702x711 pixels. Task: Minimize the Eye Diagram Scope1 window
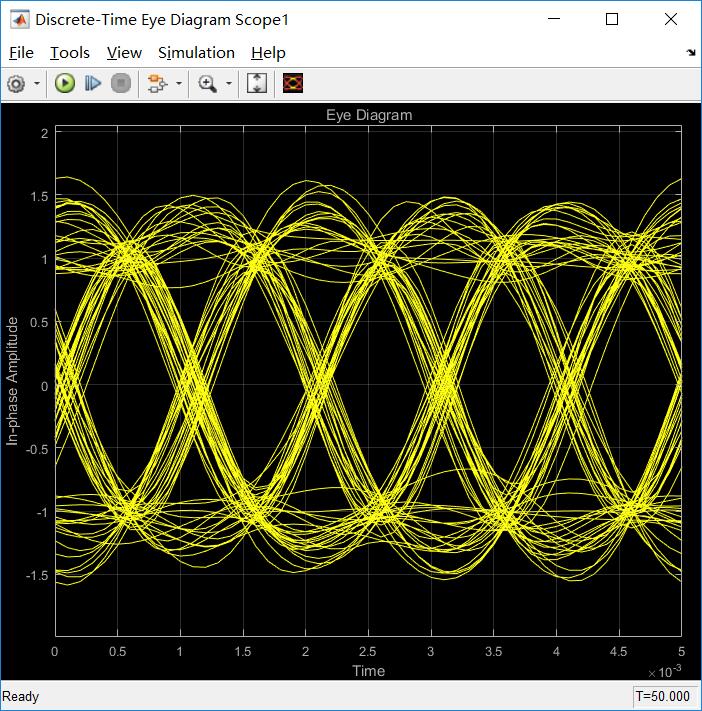tap(554, 19)
